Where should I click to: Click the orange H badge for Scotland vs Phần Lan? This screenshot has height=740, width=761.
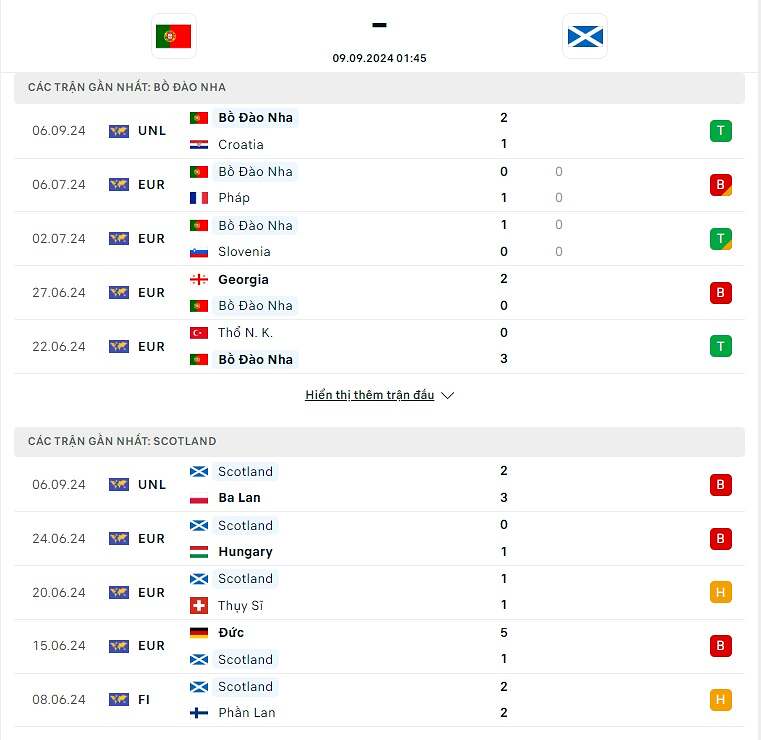(x=720, y=700)
